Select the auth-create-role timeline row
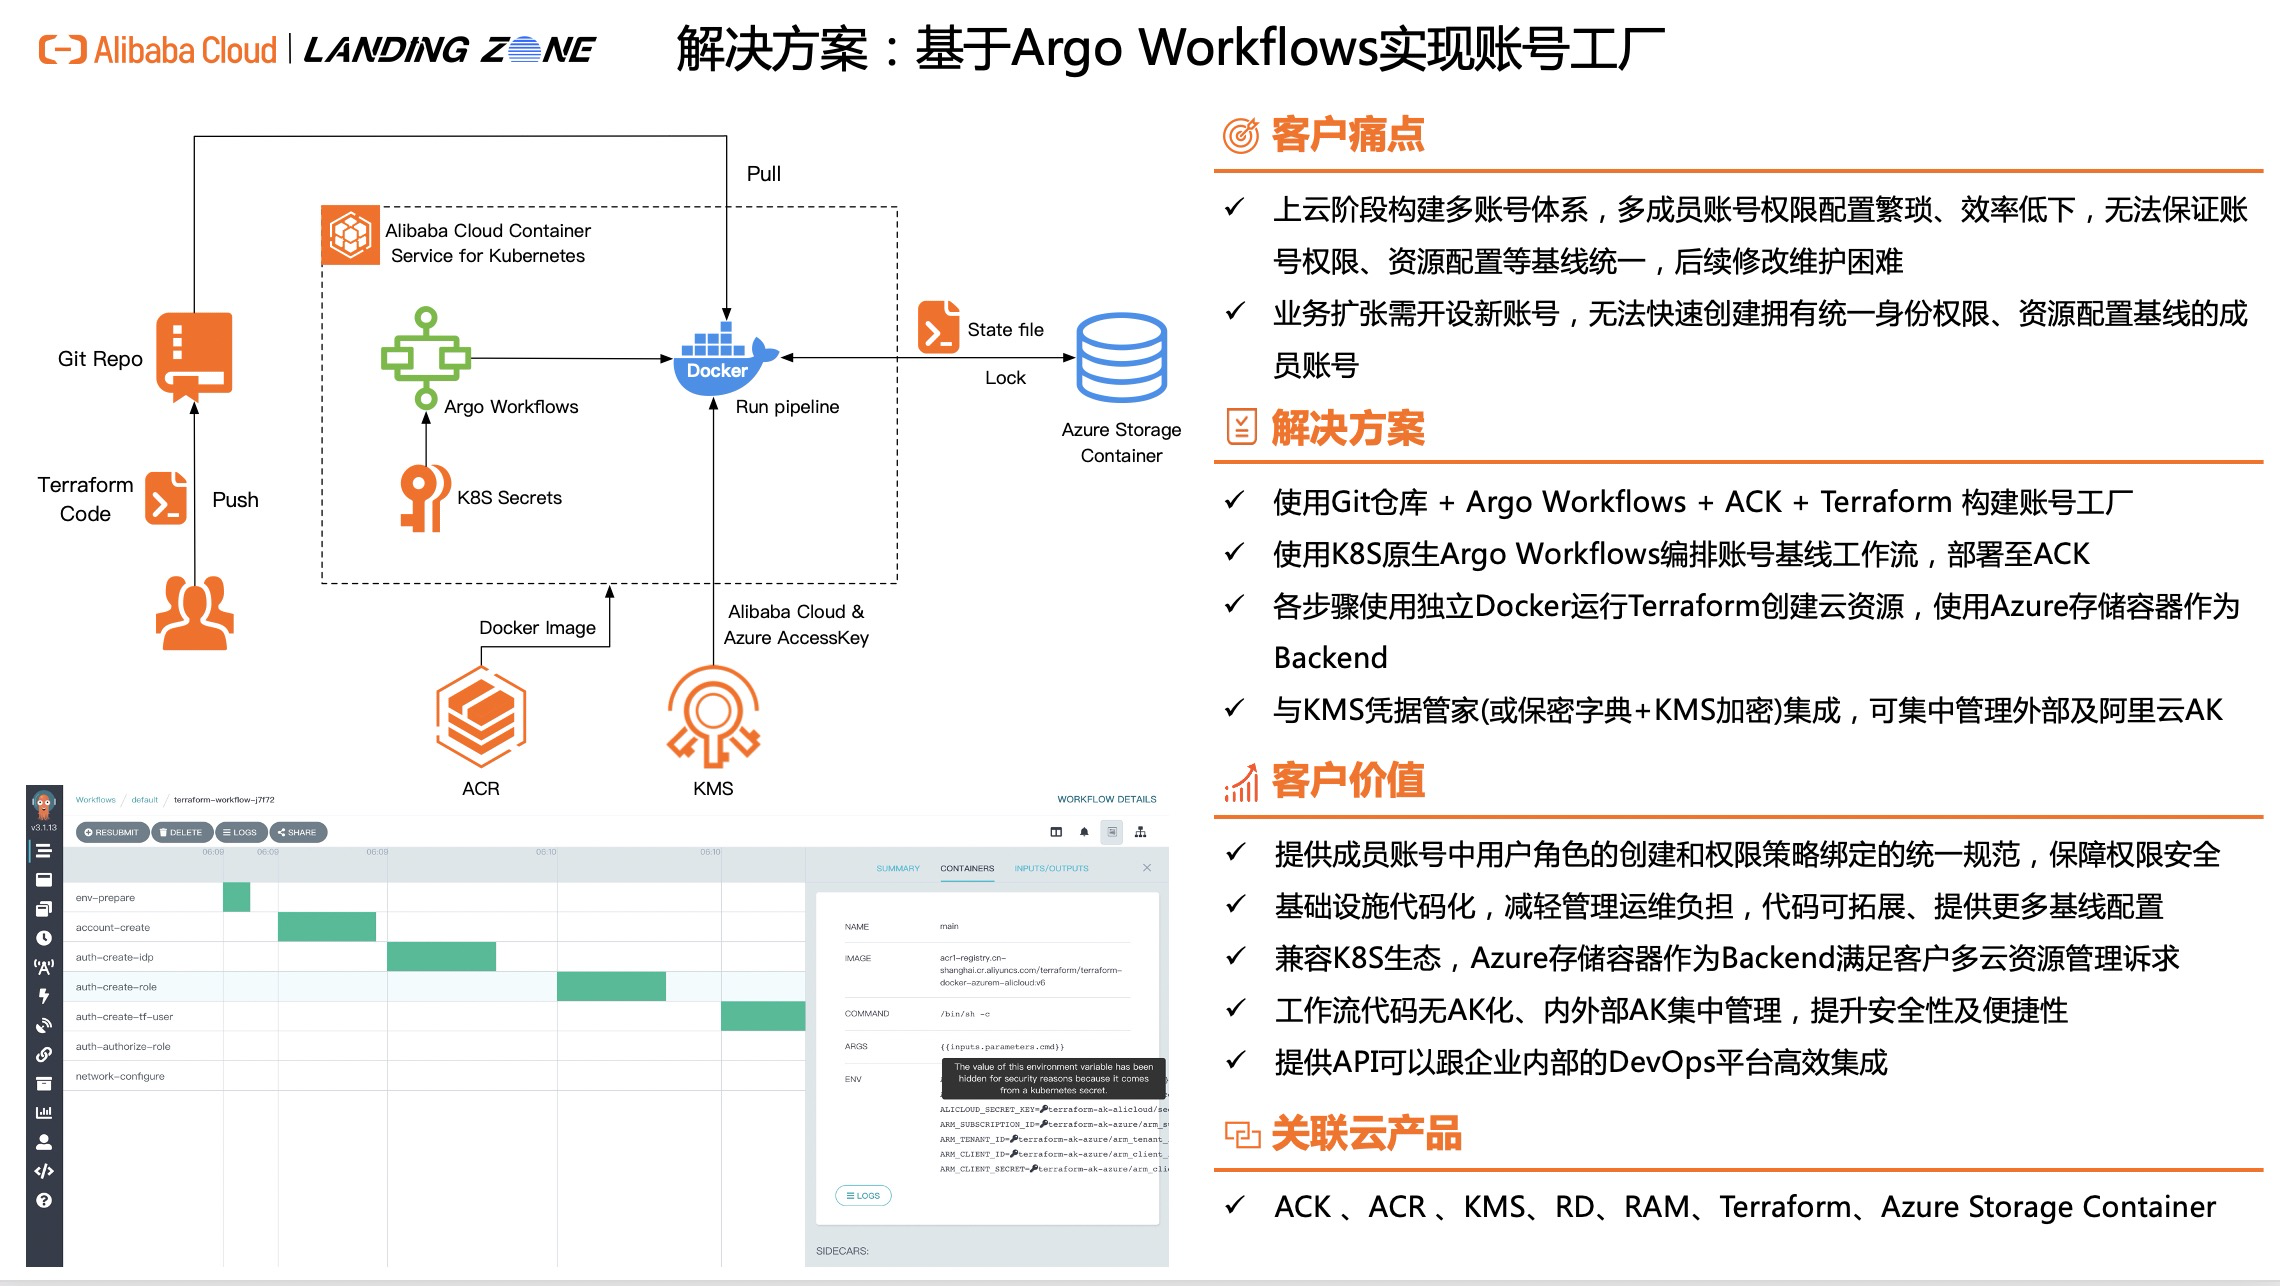 point(434,986)
